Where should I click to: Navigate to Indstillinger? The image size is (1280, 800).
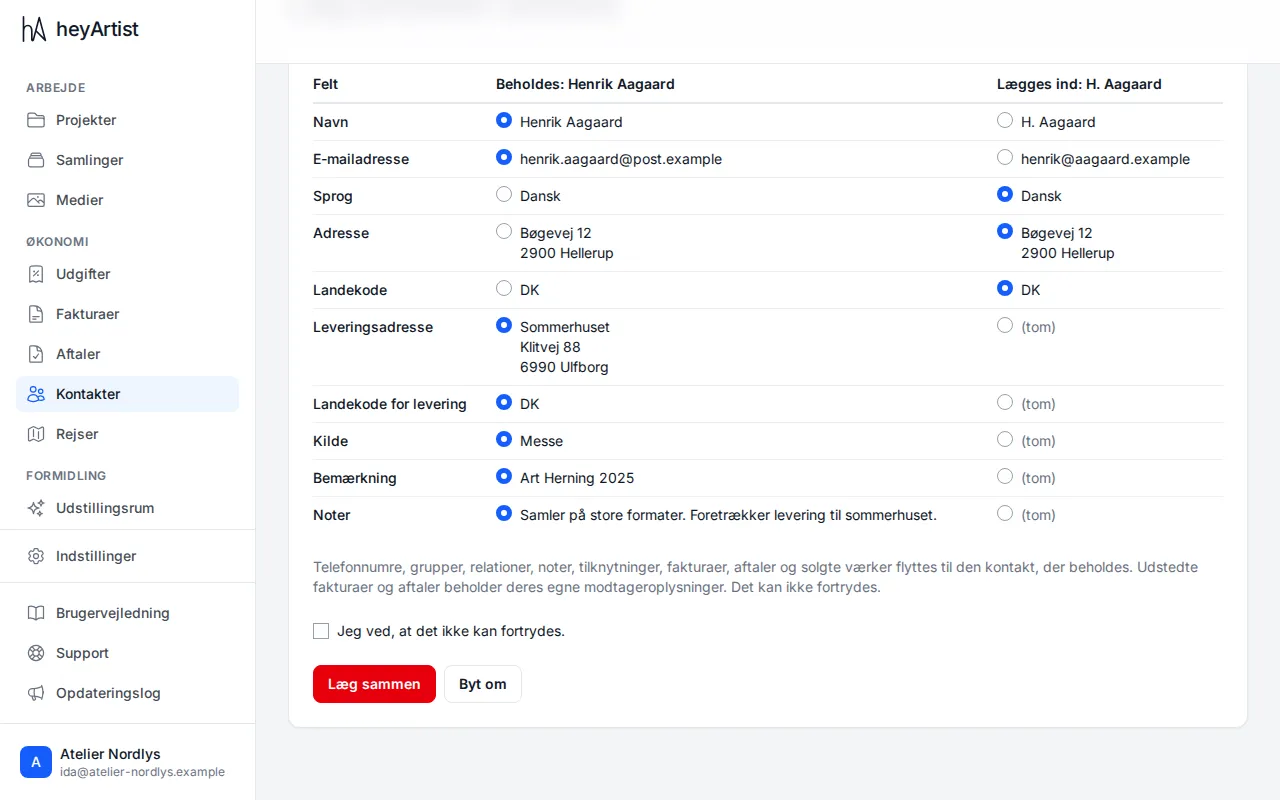click(128, 556)
